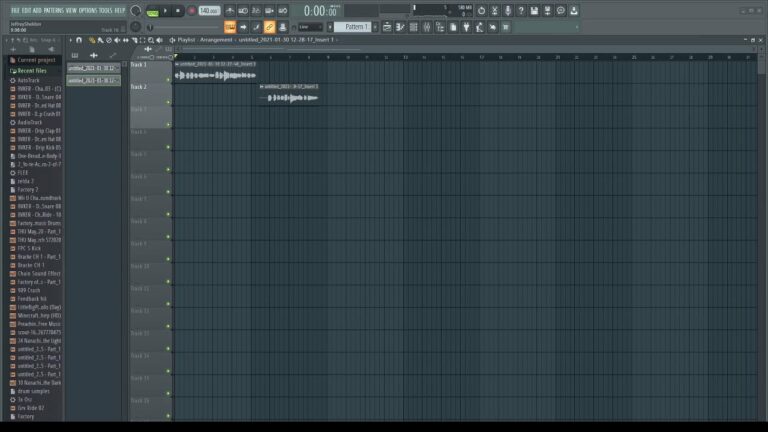Click the Stop button in transport

tap(178, 11)
